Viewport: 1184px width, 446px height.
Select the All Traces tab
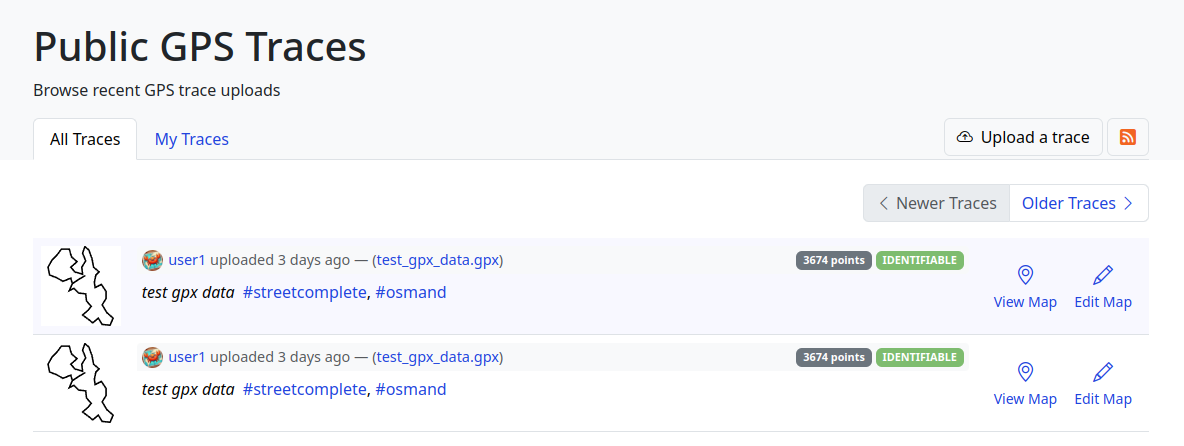(x=85, y=139)
